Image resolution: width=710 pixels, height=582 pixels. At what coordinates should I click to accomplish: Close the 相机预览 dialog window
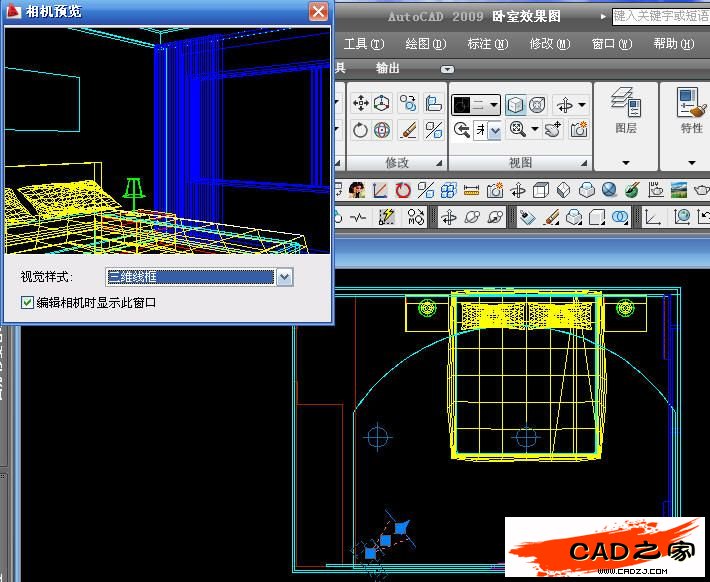tap(318, 12)
